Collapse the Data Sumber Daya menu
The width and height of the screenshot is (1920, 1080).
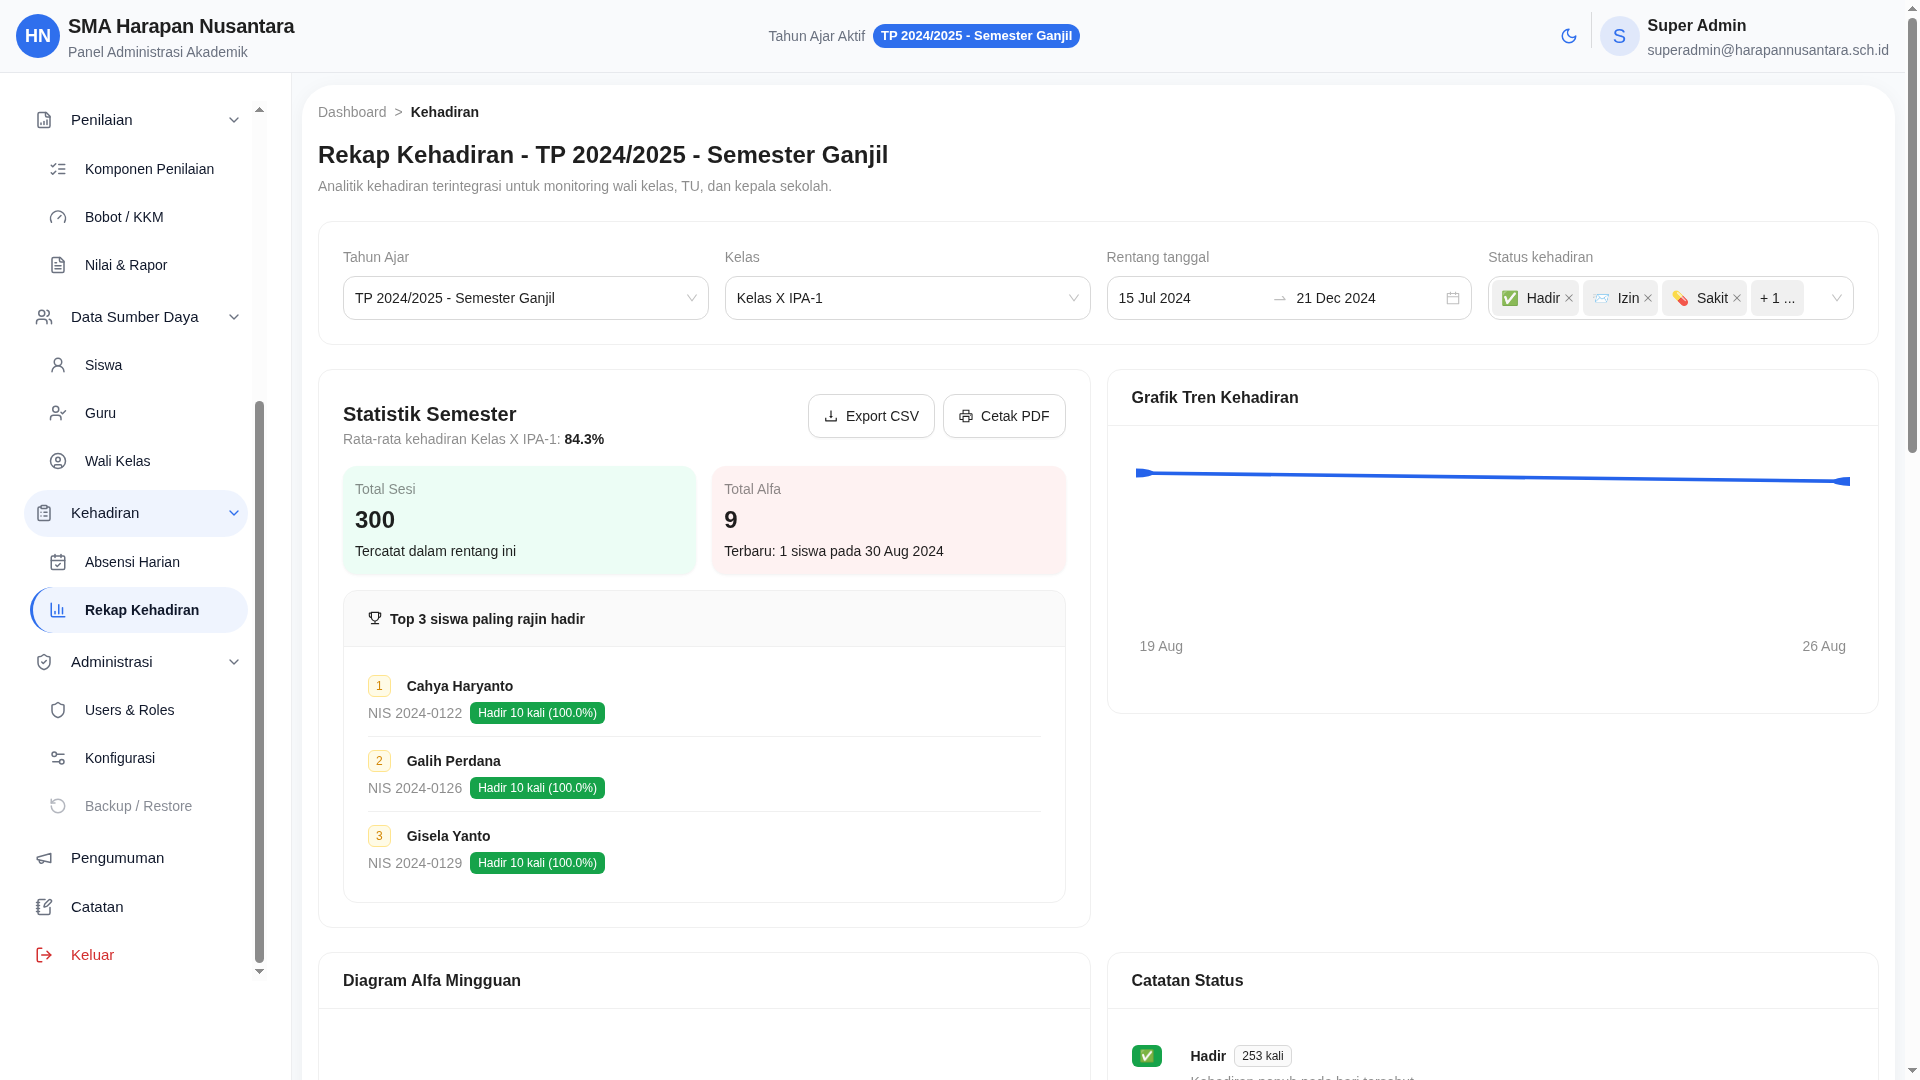tap(234, 317)
